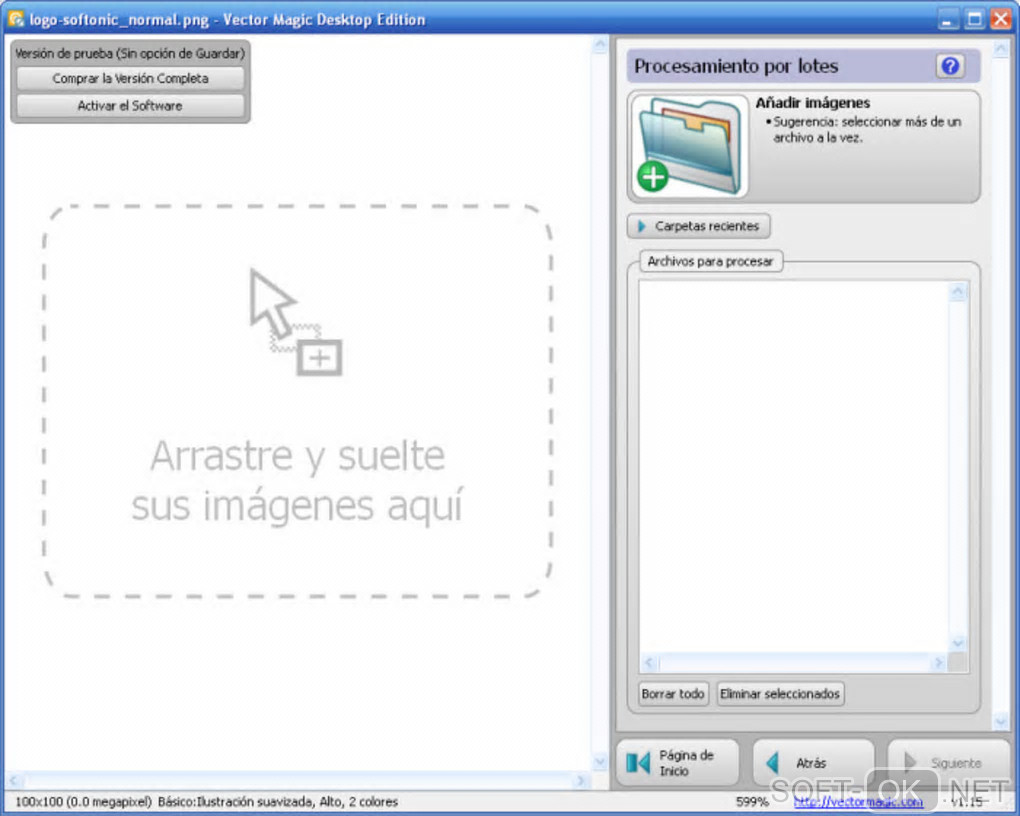Click the Borrar todo button
The image size is (1020, 816).
pos(673,694)
